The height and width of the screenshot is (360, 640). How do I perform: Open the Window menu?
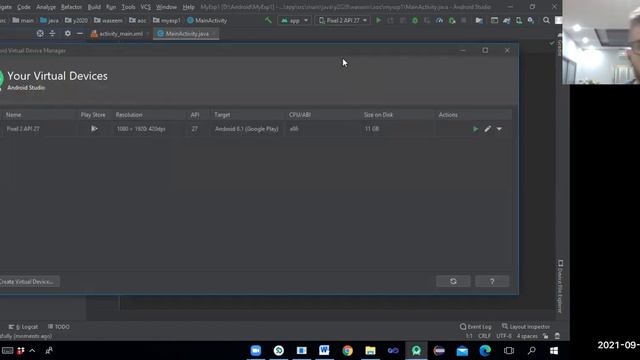(166, 7)
